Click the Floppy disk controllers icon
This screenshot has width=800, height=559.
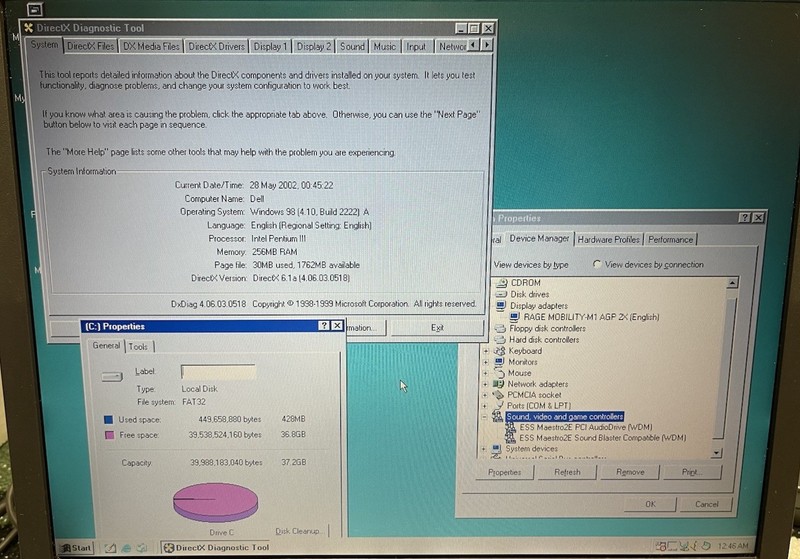pos(501,328)
